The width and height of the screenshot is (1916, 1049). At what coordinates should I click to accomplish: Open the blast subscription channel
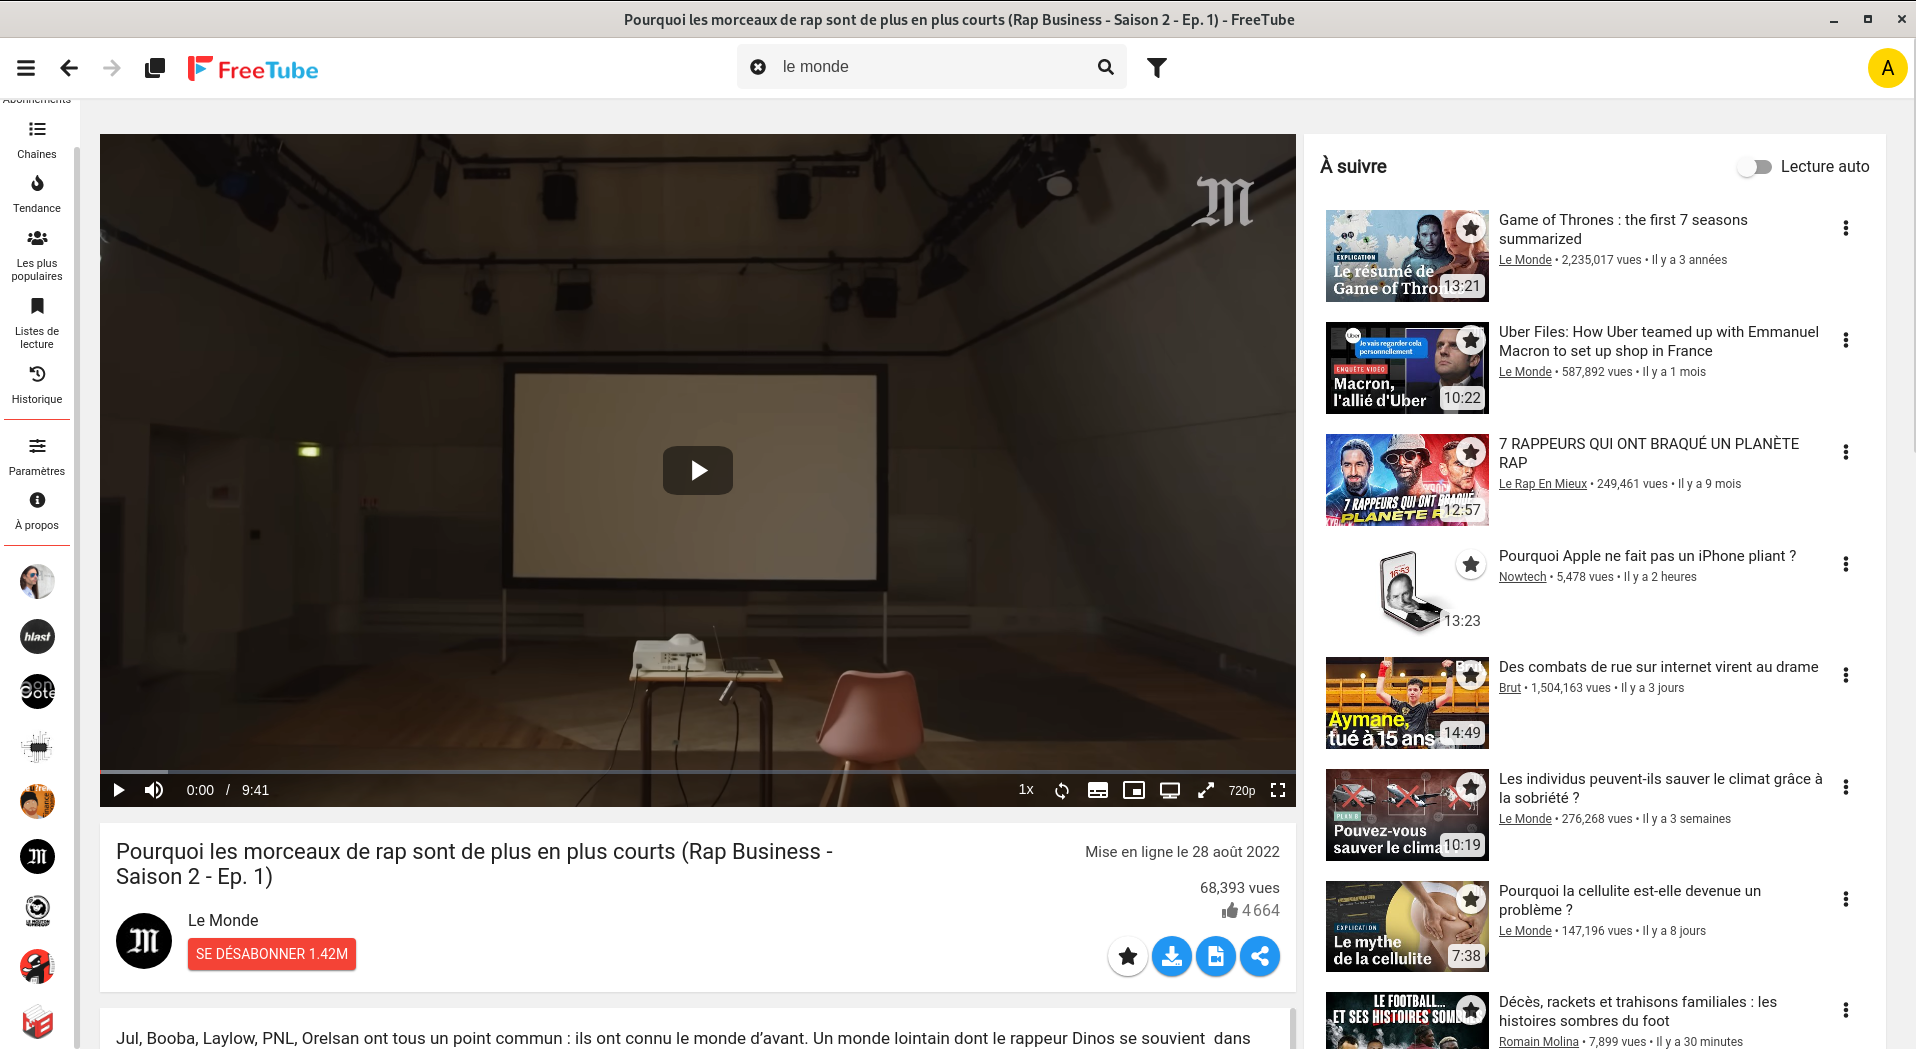(x=37, y=637)
